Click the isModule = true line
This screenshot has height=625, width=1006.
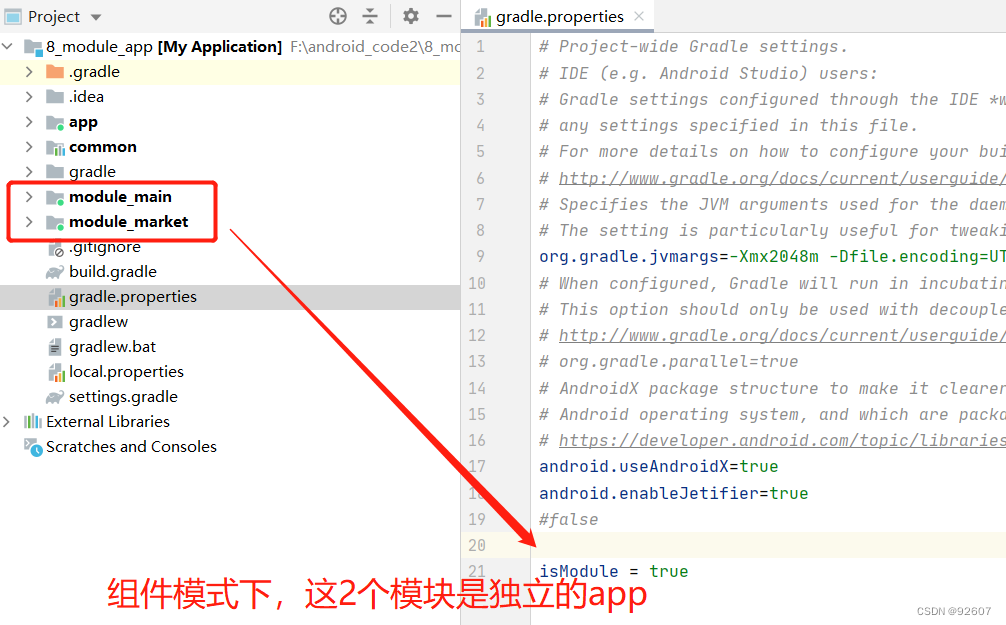coord(613,571)
